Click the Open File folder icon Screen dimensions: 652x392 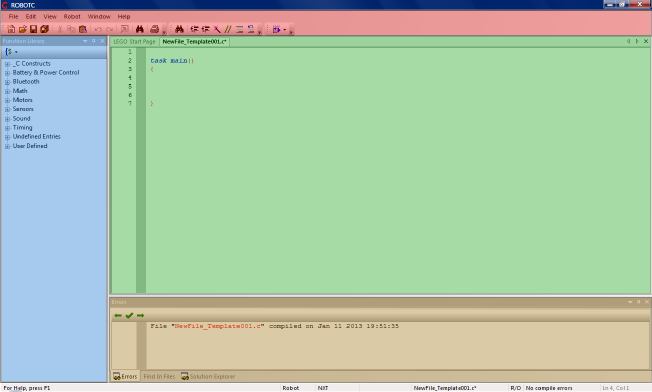coord(22,29)
